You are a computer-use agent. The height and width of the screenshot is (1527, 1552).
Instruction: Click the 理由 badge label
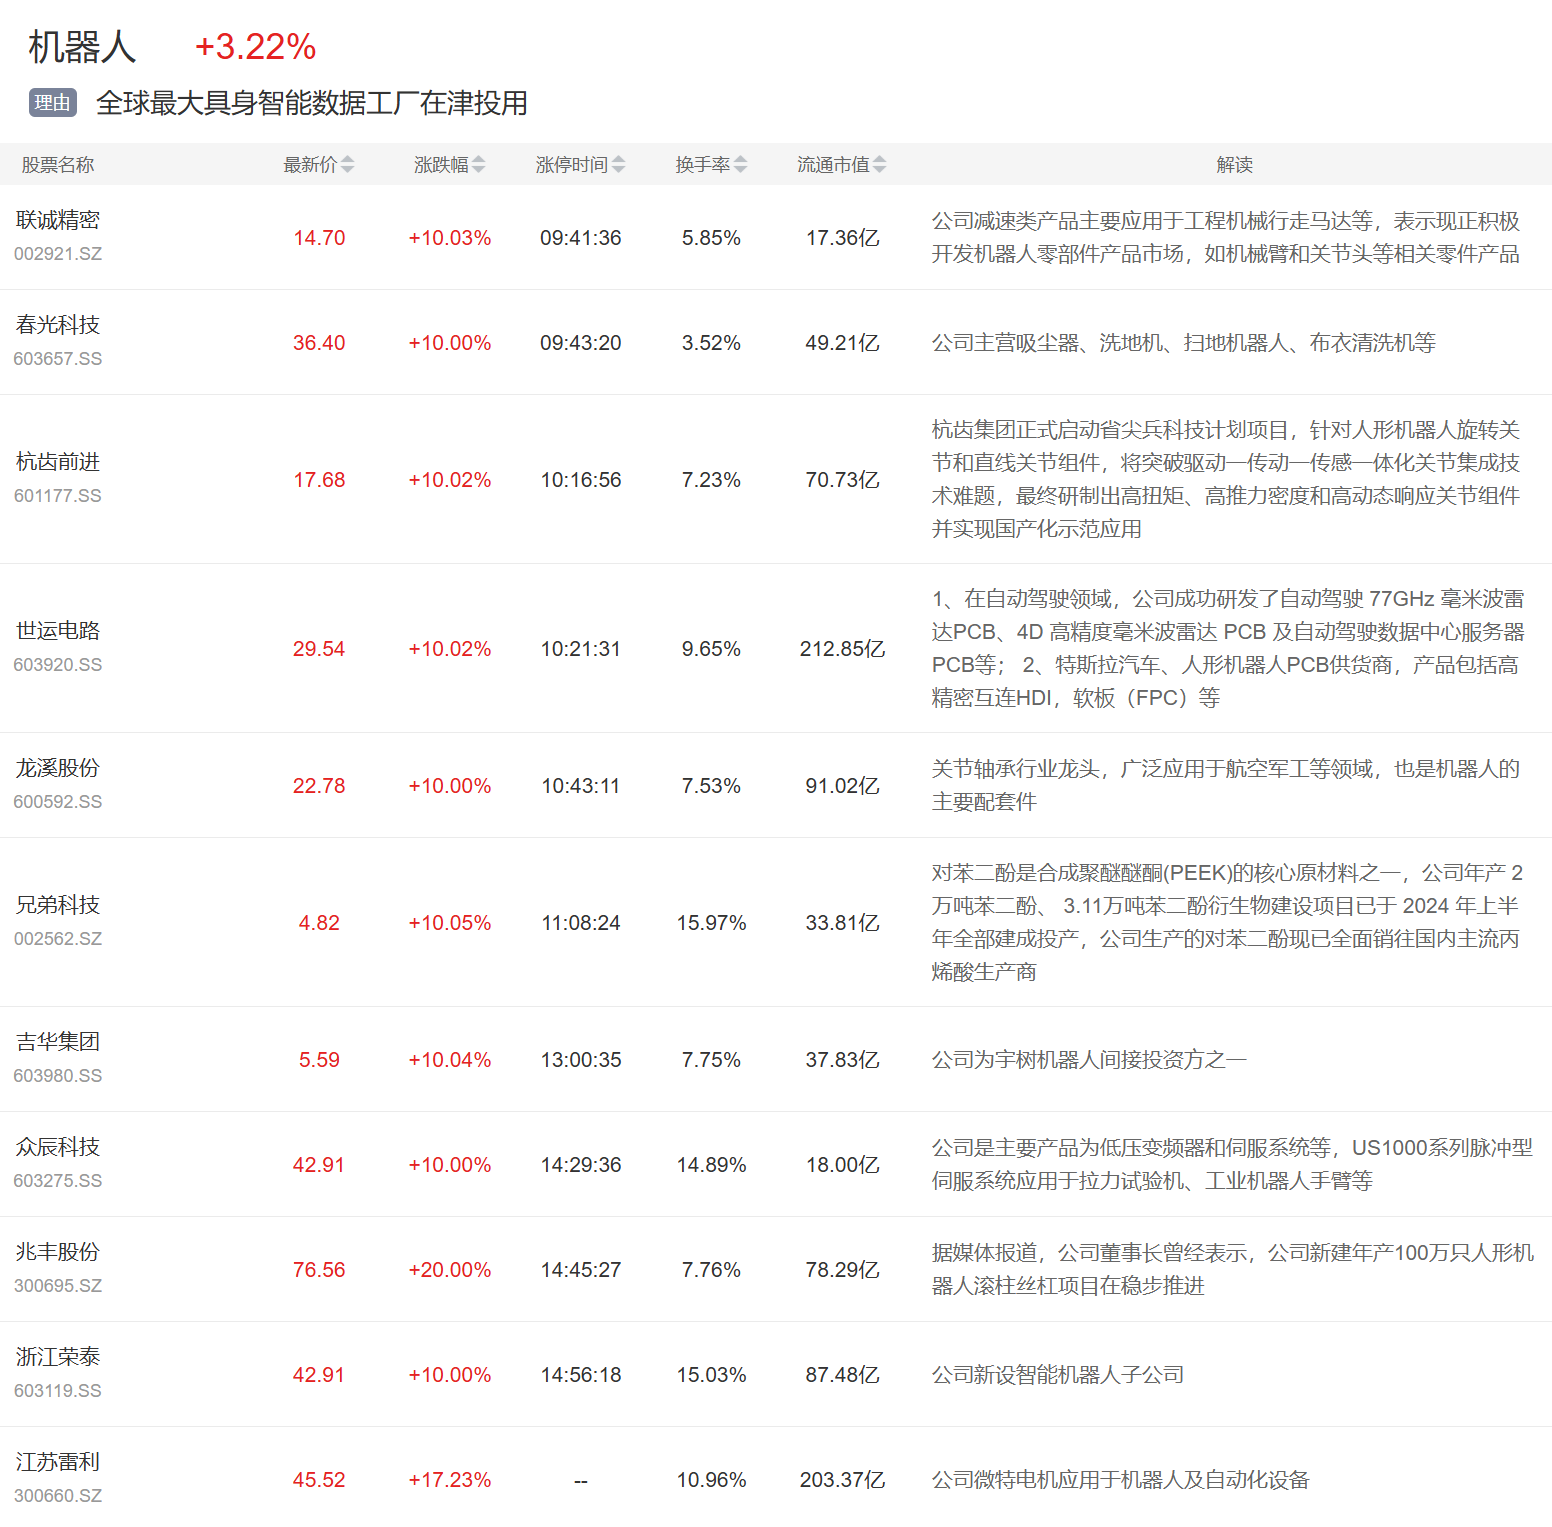[x=53, y=103]
